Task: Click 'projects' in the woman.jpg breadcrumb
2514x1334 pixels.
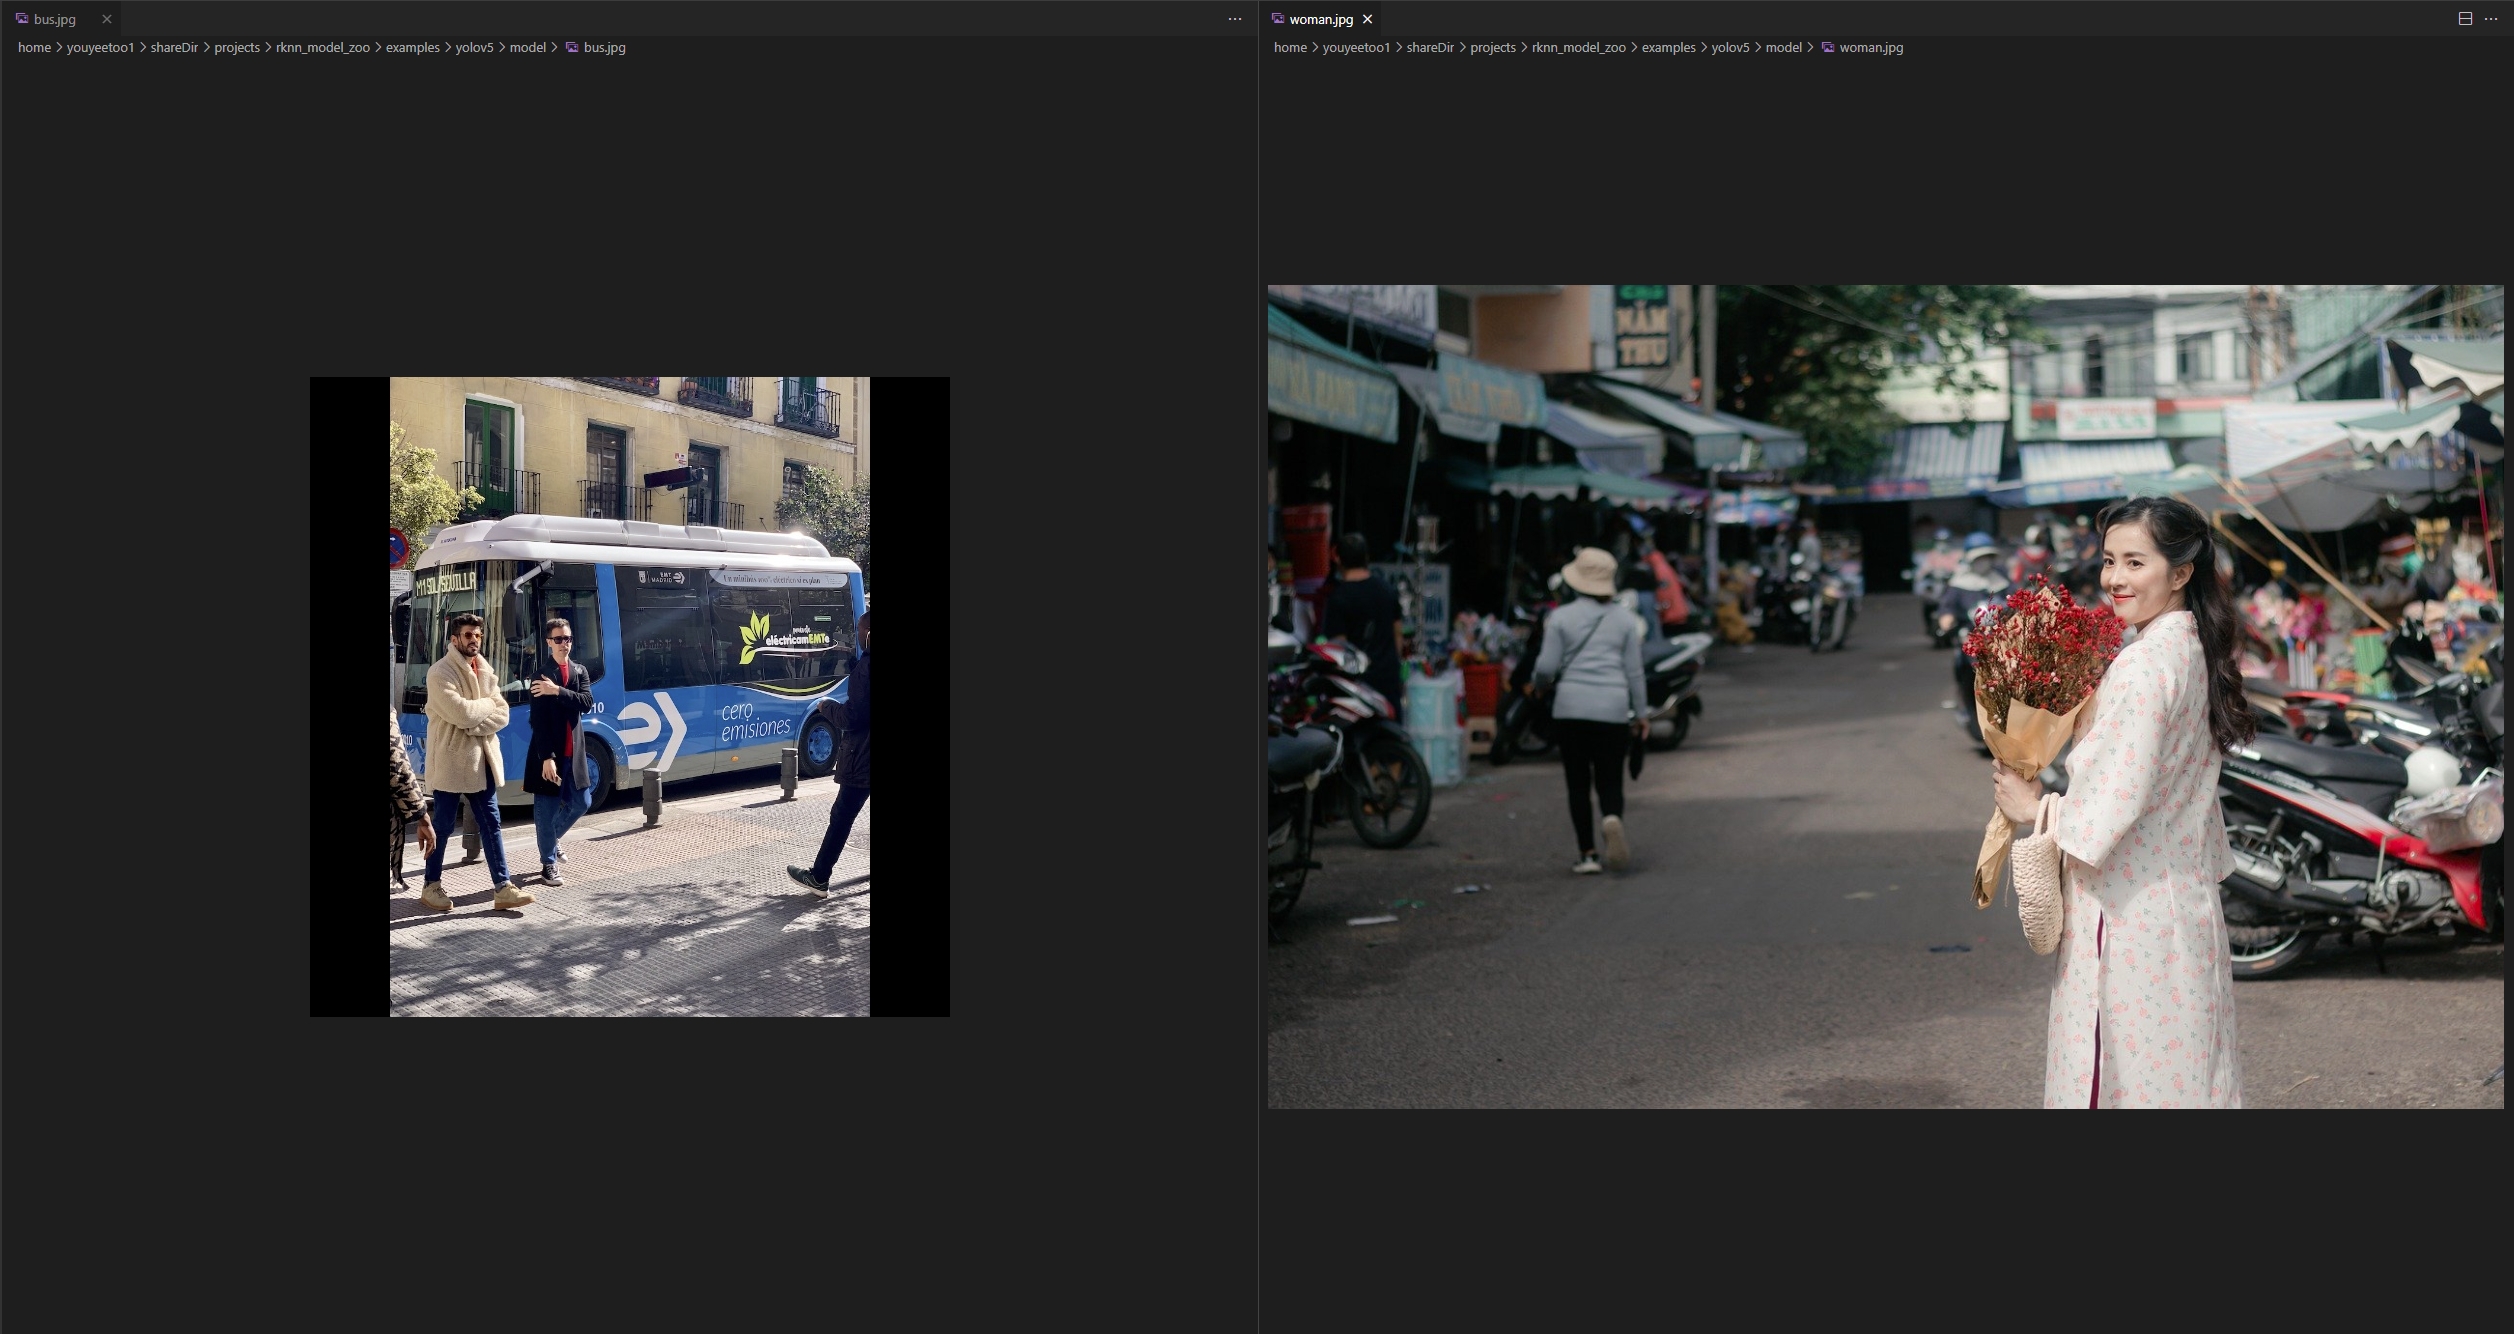Action: (1493, 47)
